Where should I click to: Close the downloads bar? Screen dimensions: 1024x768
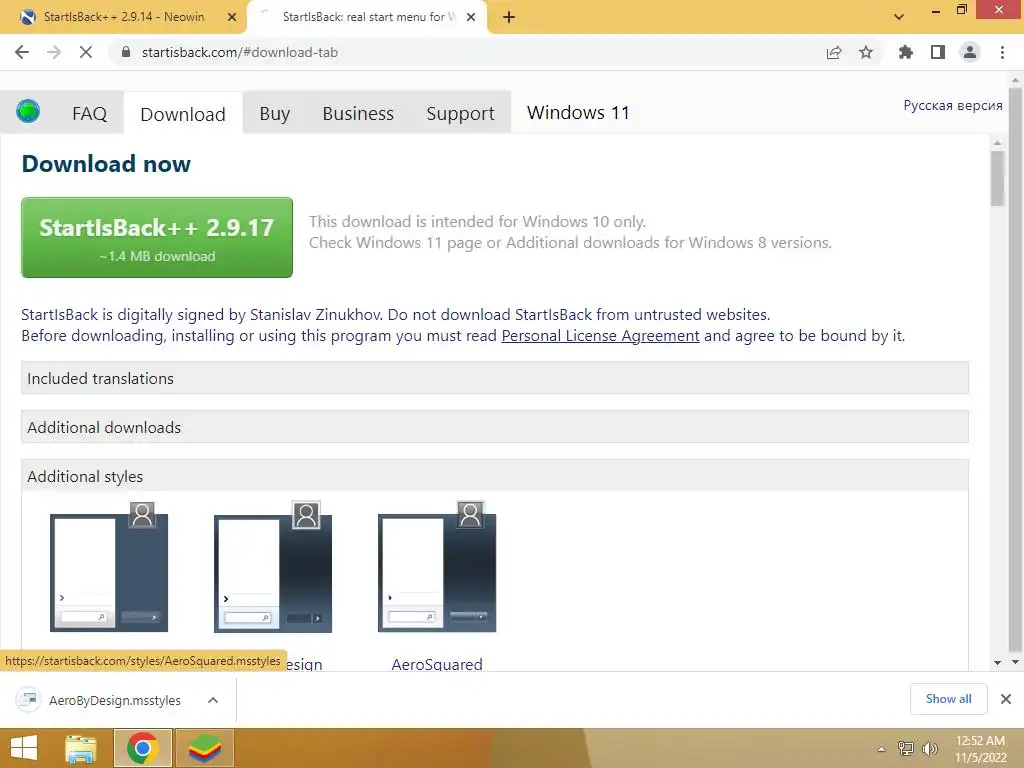tap(1006, 699)
